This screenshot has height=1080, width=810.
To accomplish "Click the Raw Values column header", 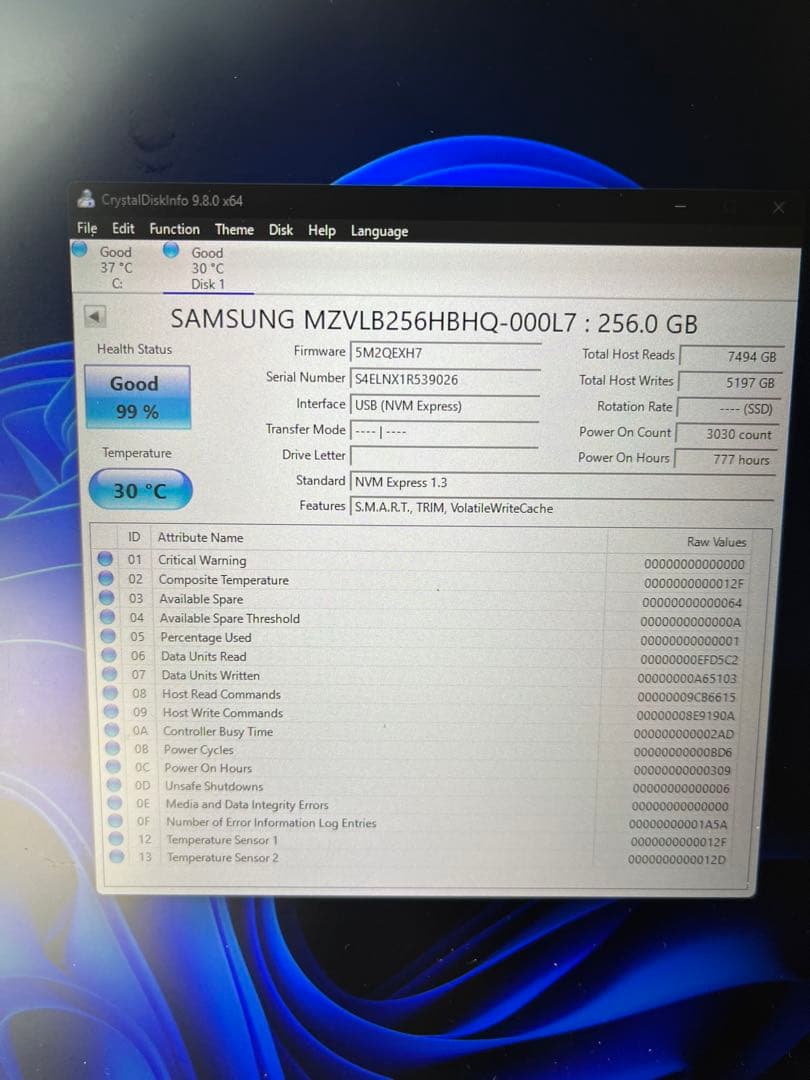I will pyautogui.click(x=716, y=542).
